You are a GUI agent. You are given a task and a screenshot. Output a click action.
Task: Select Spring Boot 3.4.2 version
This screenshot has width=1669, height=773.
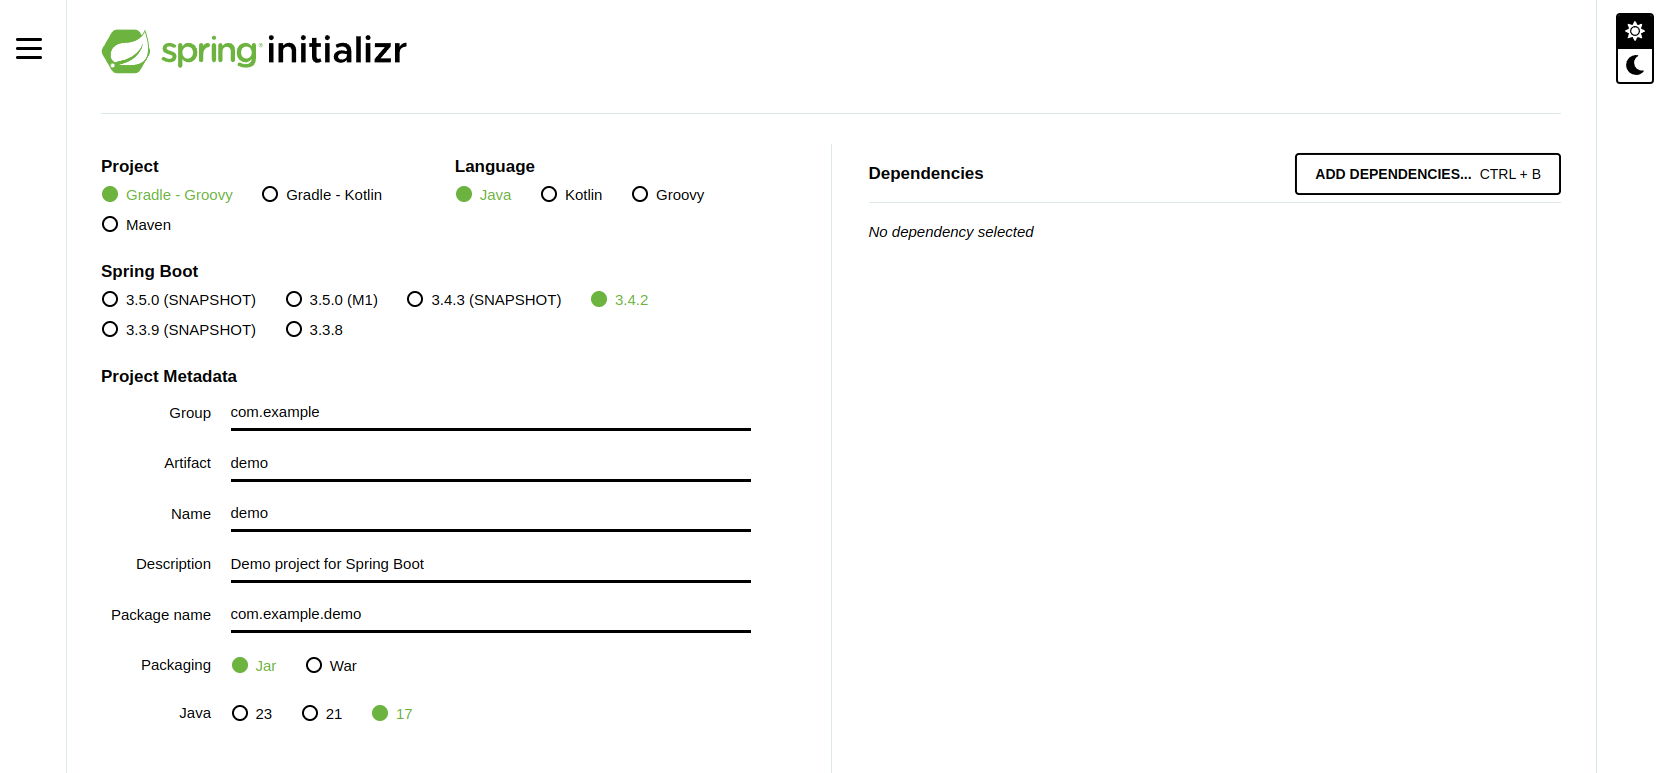click(x=620, y=300)
